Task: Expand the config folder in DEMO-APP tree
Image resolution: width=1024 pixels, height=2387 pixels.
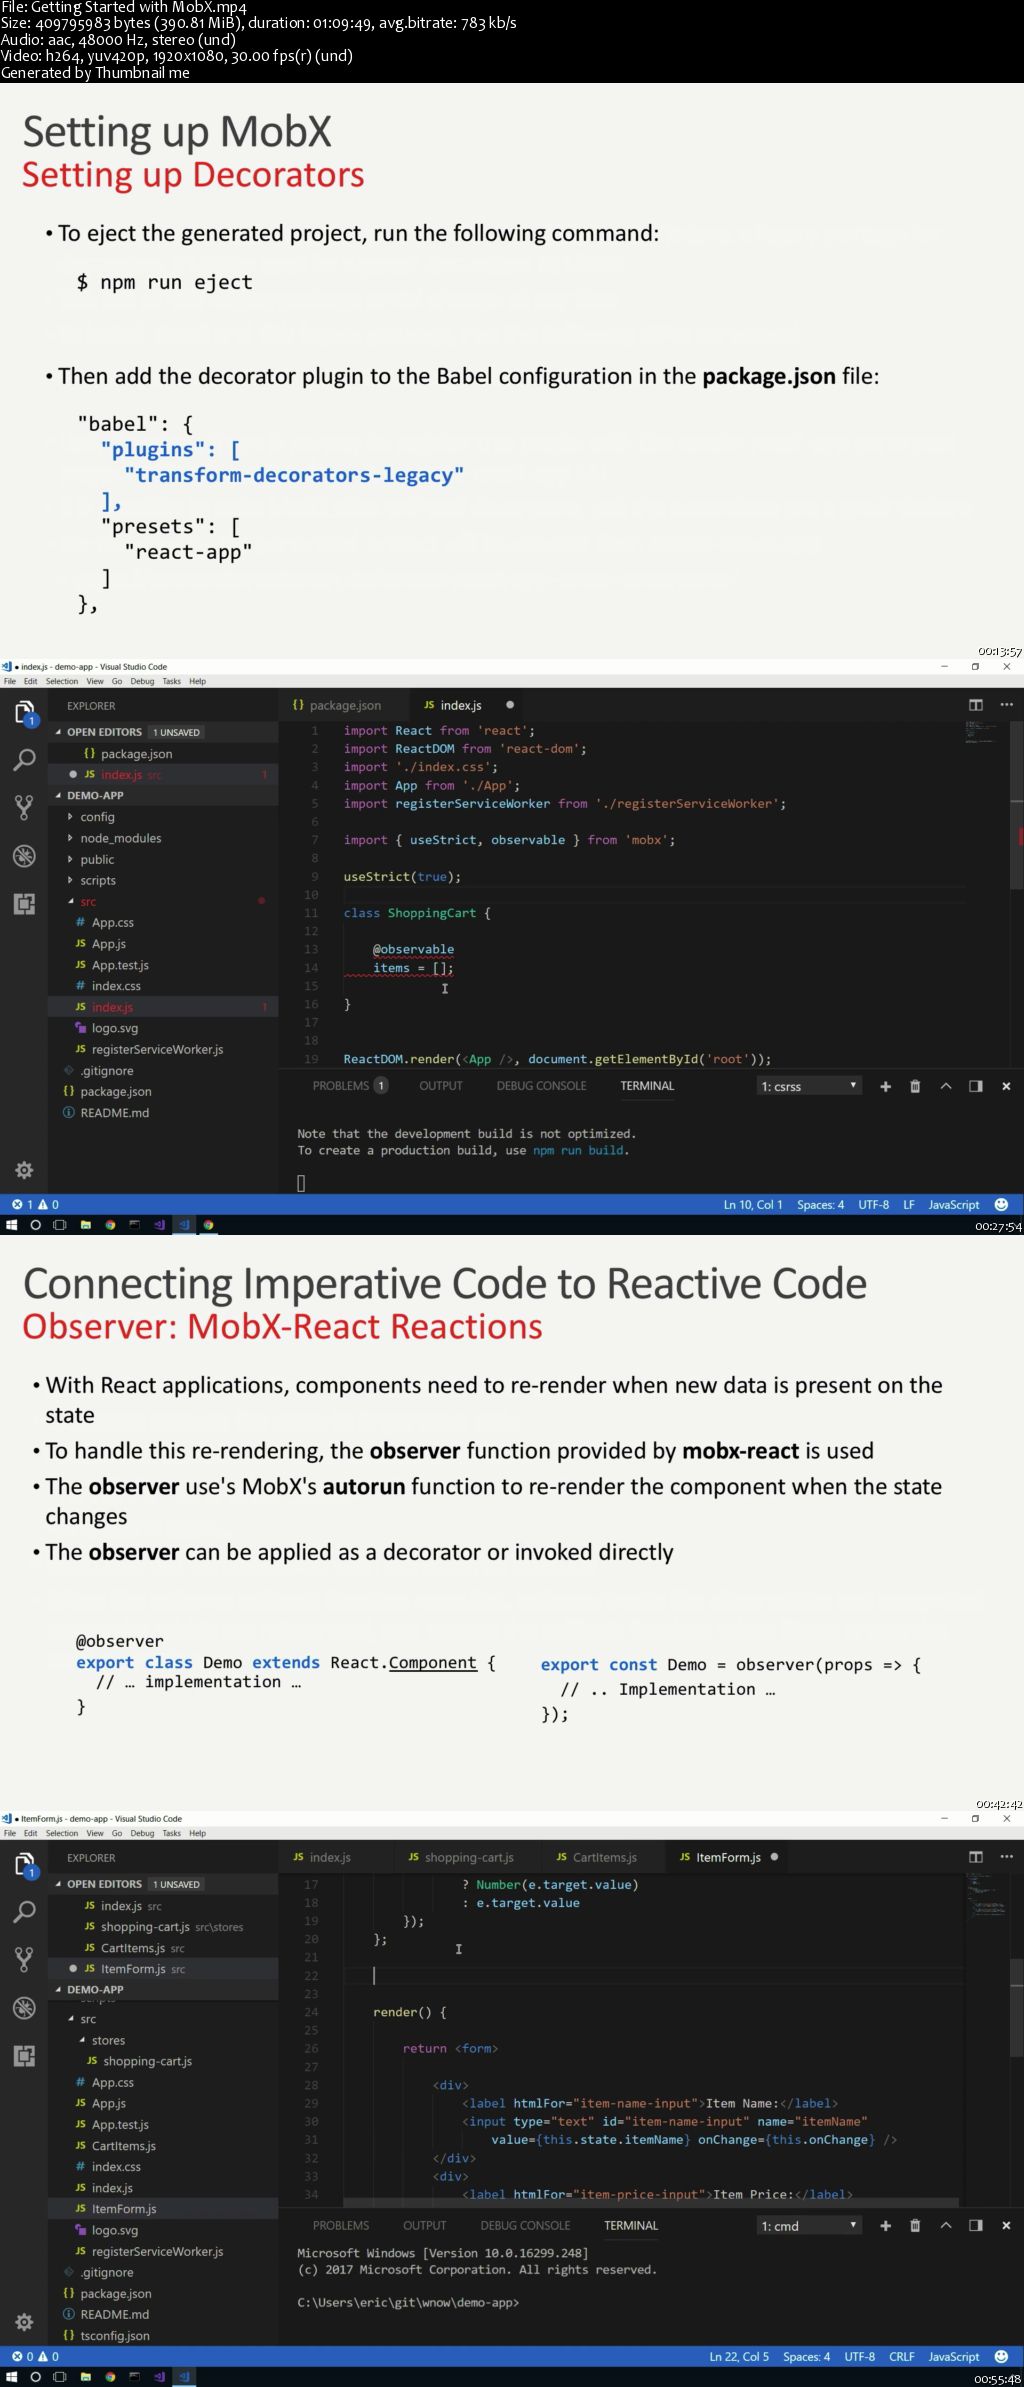Action: tap(97, 817)
